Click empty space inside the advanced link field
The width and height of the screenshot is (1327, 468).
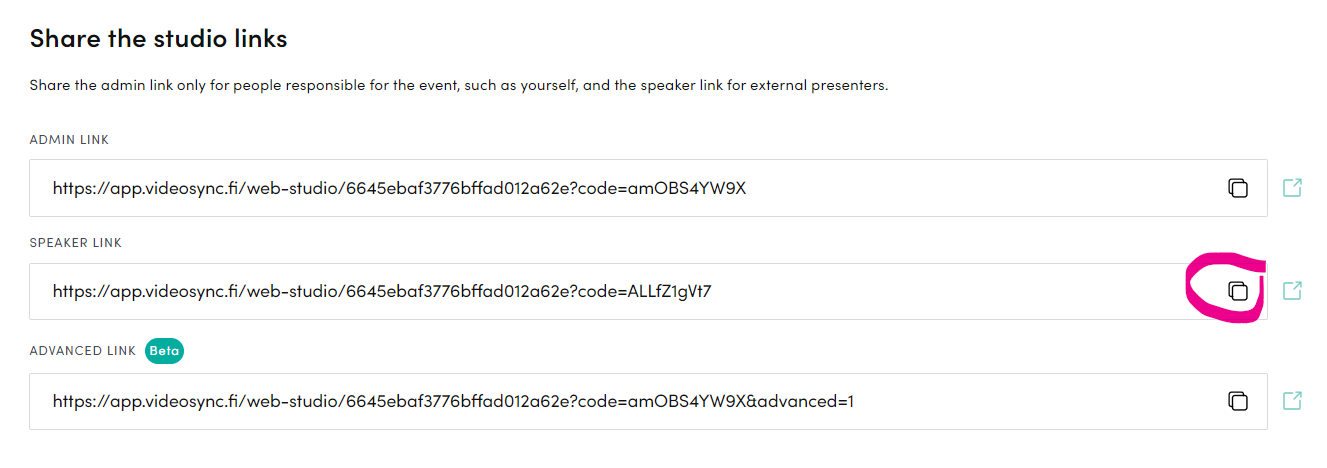(x=1040, y=401)
